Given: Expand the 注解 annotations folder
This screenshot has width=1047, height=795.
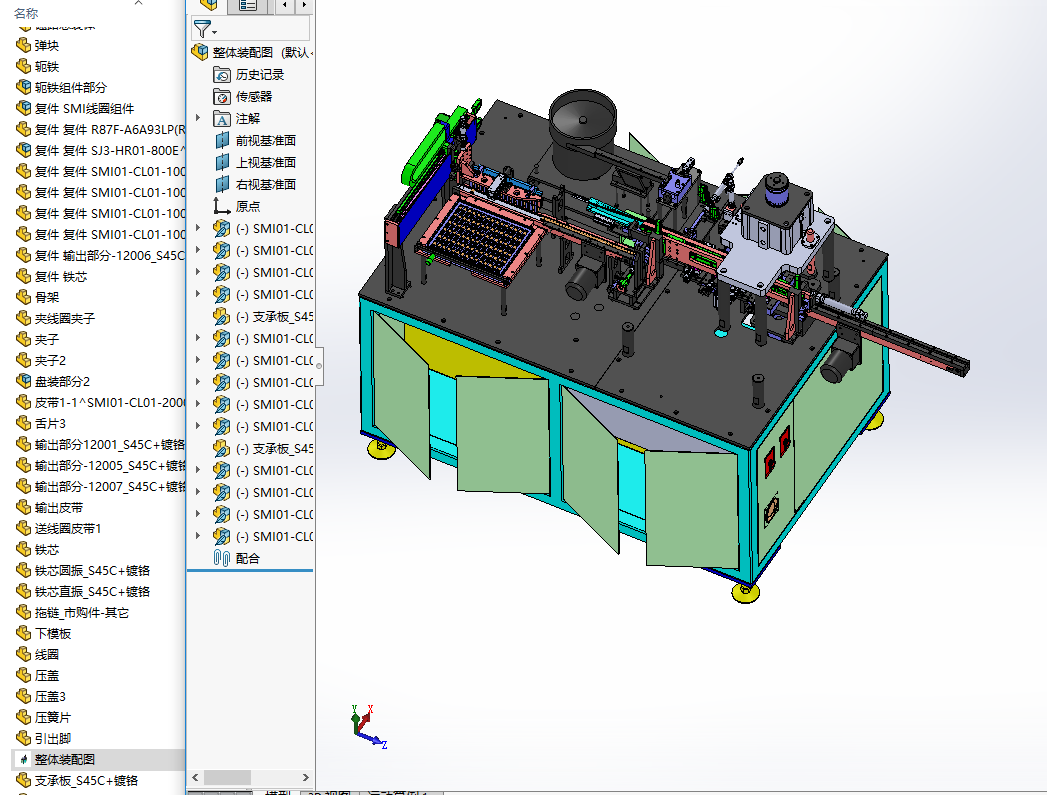Looking at the screenshot, I should click(198, 118).
